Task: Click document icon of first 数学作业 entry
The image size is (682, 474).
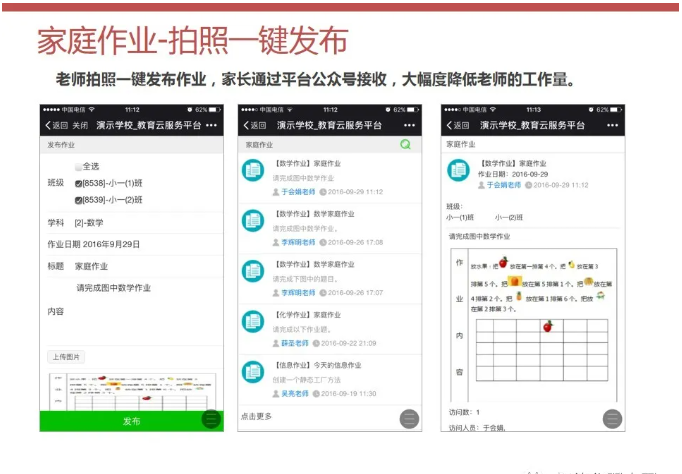Action: (x=253, y=170)
